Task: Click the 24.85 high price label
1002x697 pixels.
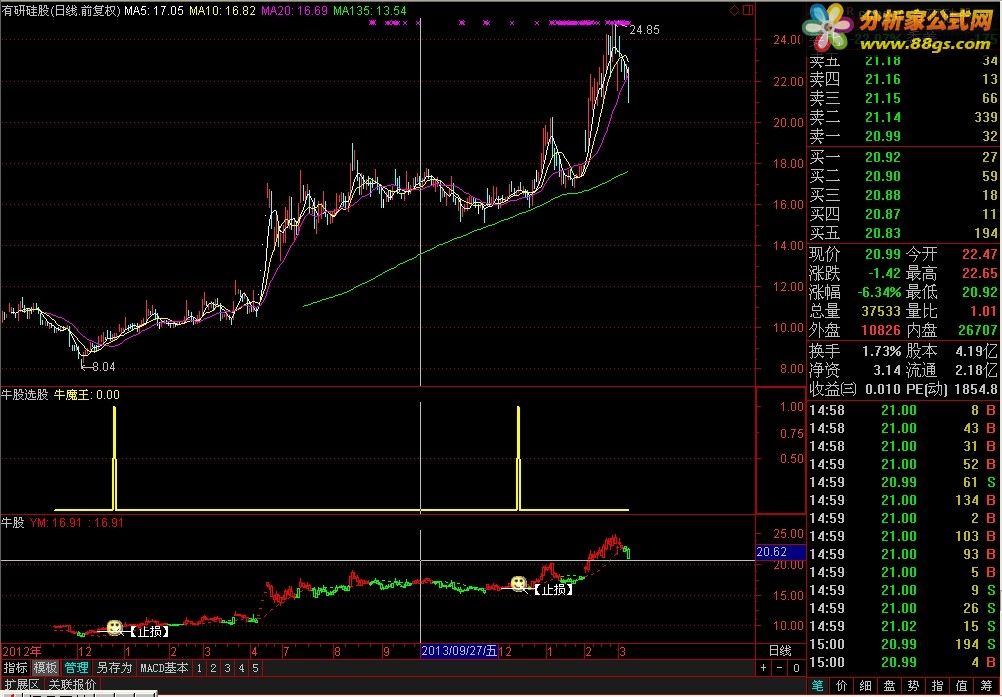Action: tap(644, 29)
